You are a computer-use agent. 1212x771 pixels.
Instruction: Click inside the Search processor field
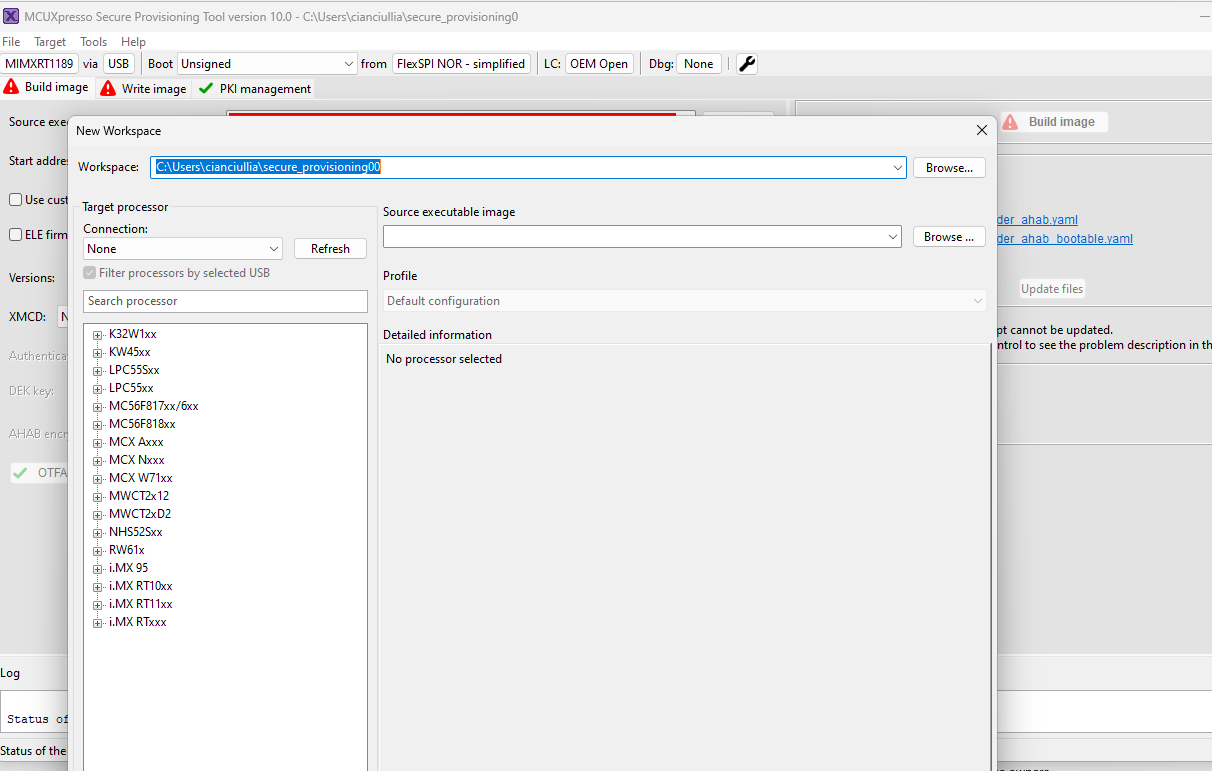(225, 300)
